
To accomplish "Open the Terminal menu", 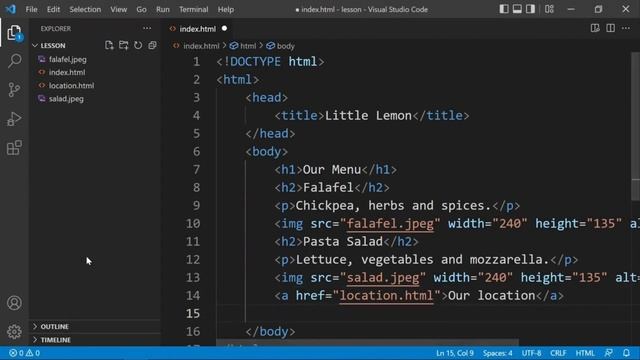I will click(193, 9).
